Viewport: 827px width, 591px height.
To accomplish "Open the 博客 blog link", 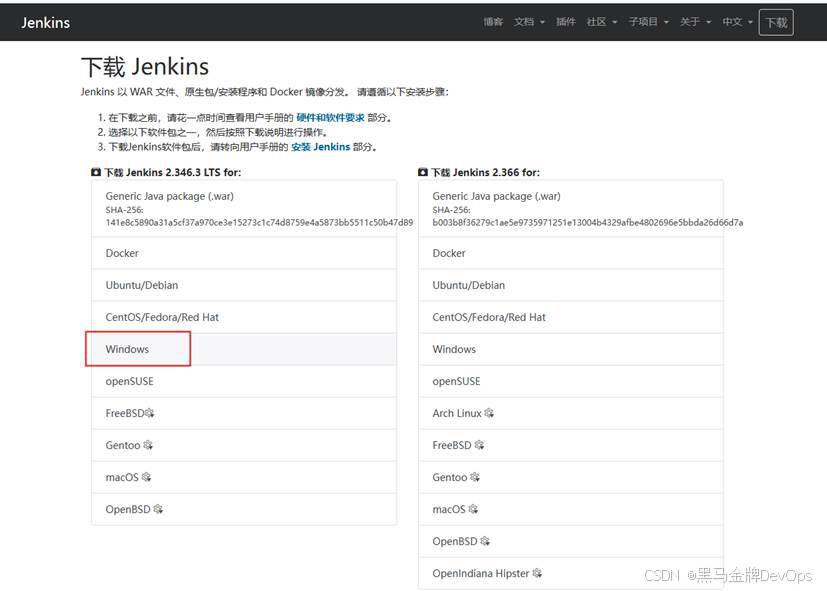I will coord(493,22).
